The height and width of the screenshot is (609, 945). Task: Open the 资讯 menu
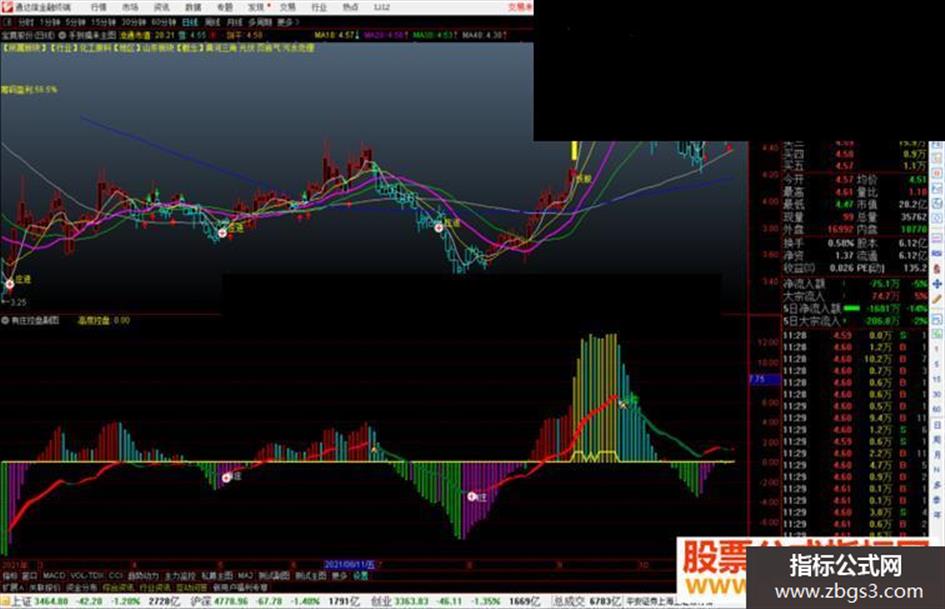point(162,7)
